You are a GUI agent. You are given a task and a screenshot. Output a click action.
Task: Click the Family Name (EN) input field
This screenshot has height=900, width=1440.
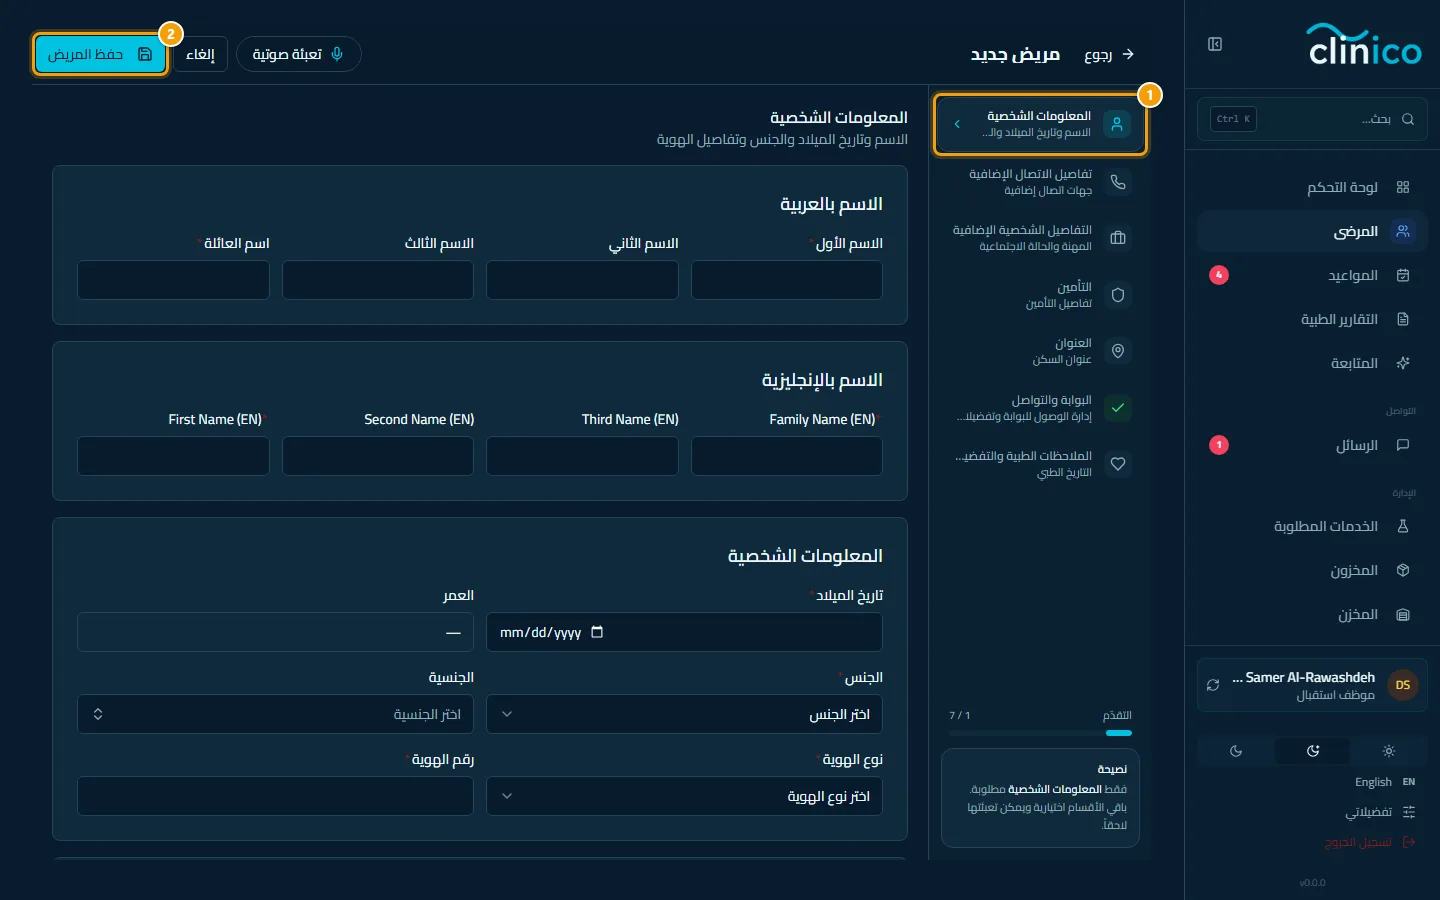(x=787, y=456)
